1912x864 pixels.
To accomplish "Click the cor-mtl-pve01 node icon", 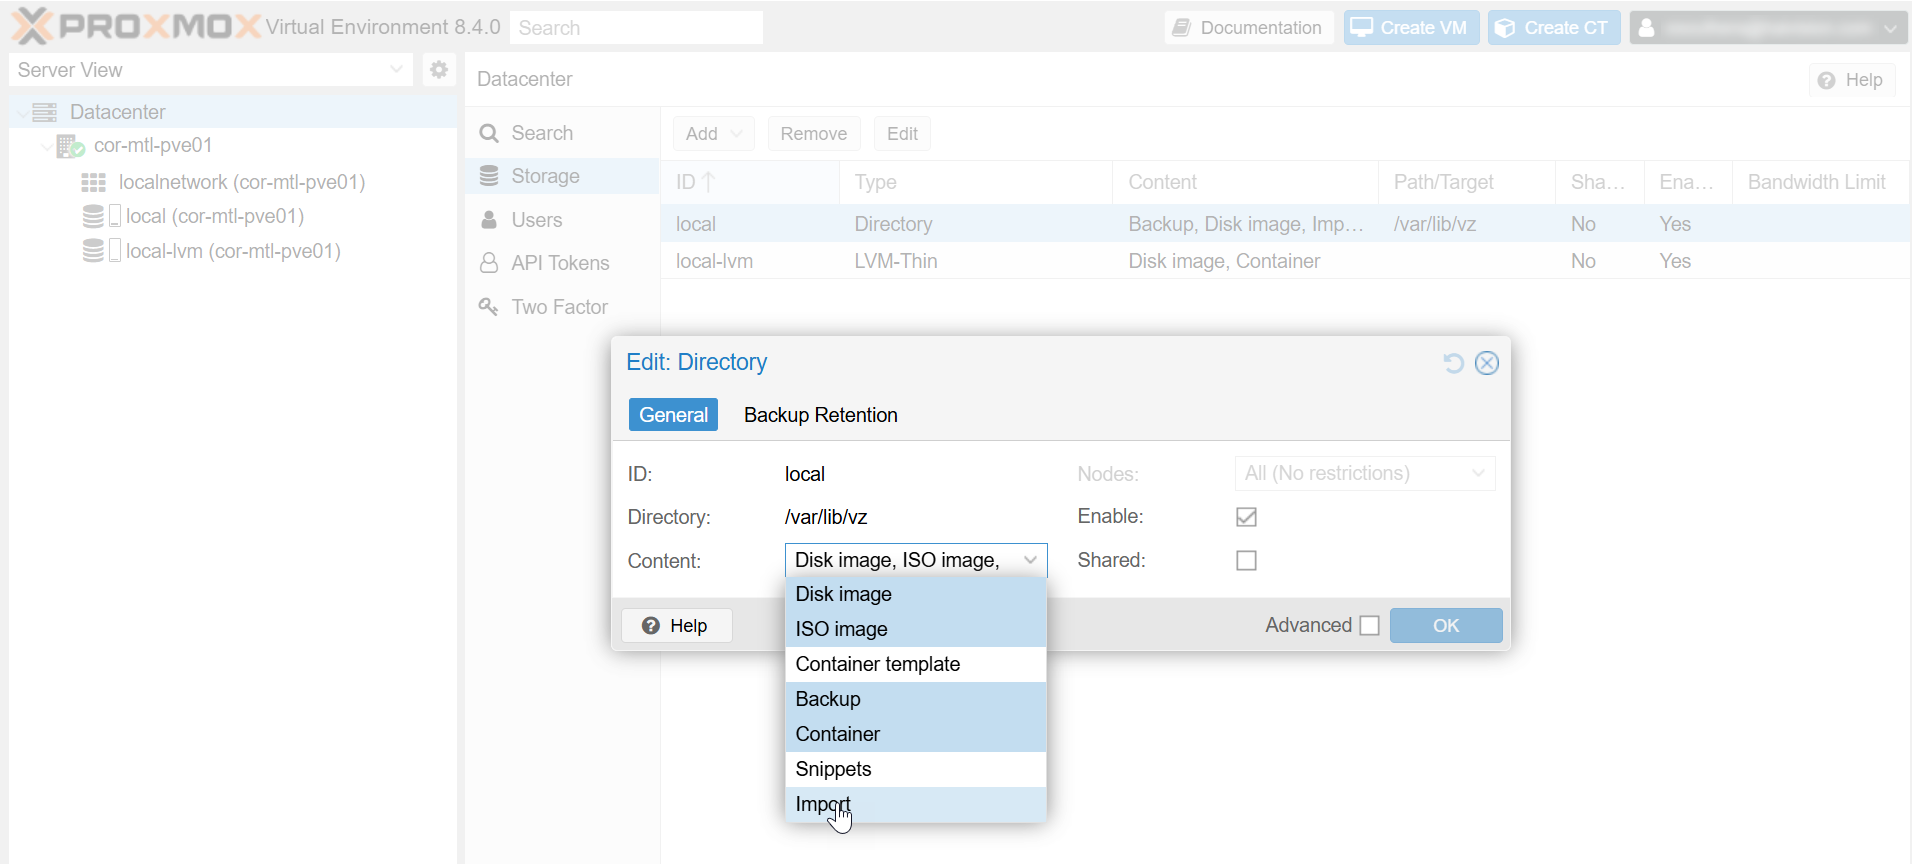I will (x=70, y=146).
